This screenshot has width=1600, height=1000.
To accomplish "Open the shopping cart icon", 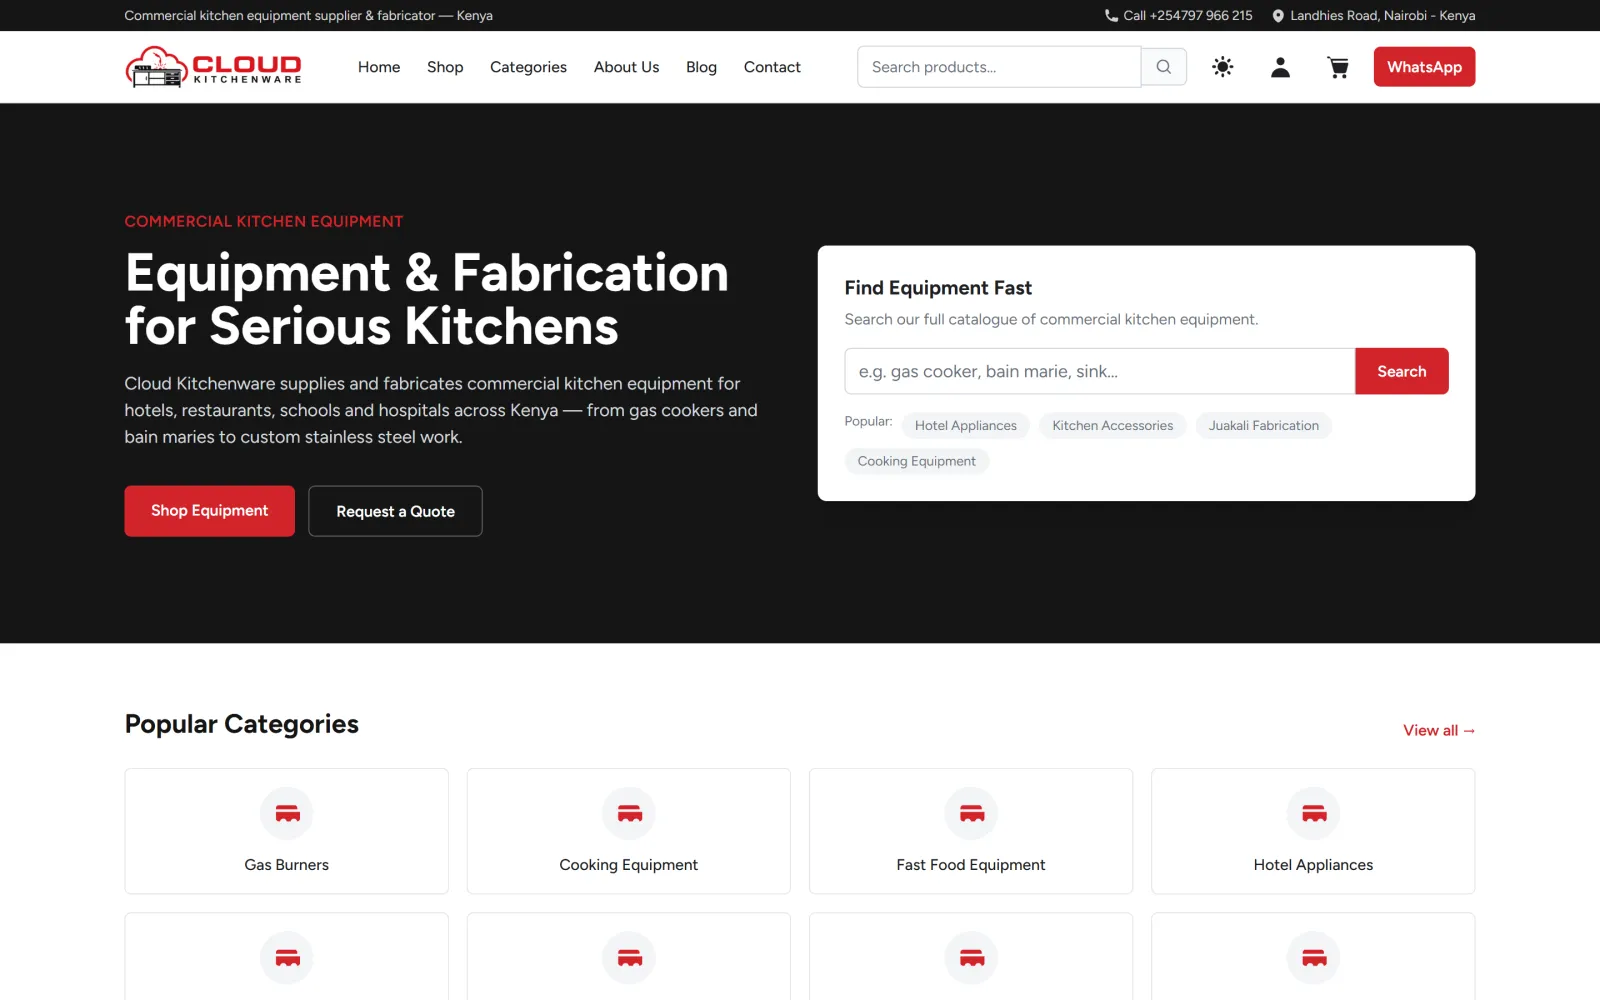I will [1338, 67].
